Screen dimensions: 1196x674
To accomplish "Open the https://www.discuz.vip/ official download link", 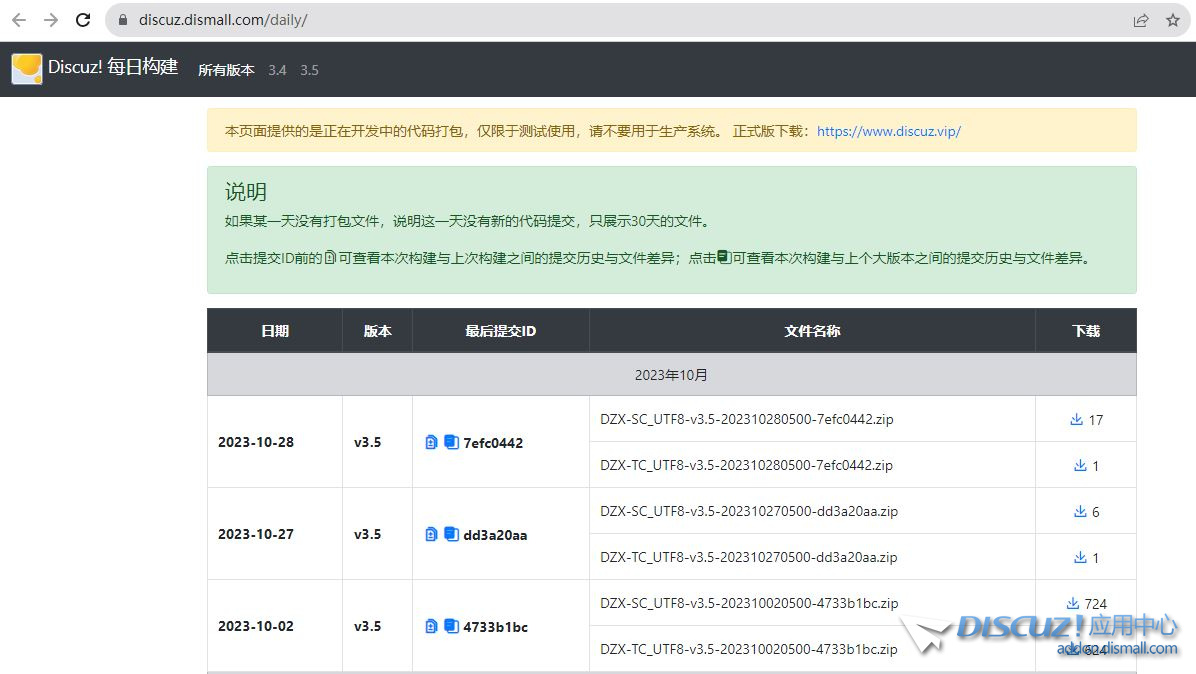I will tap(889, 131).
